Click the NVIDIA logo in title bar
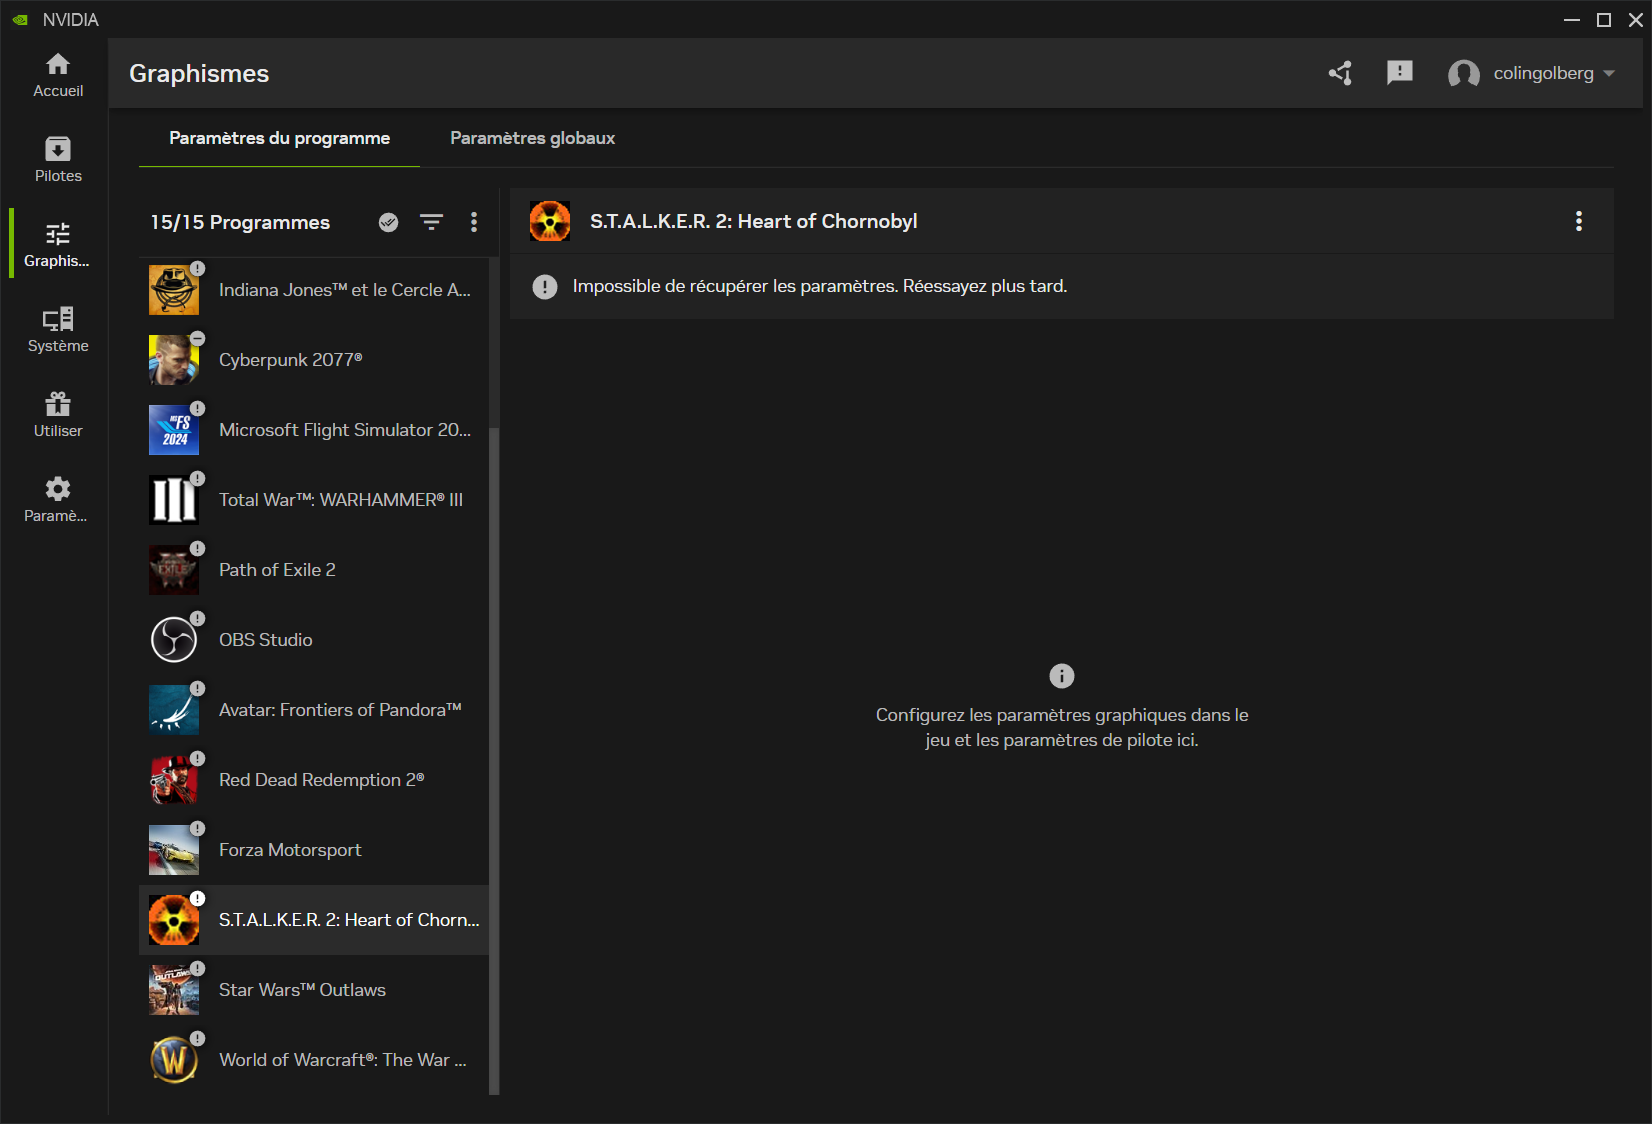Screen dimensions: 1652x1124 coord(20,20)
